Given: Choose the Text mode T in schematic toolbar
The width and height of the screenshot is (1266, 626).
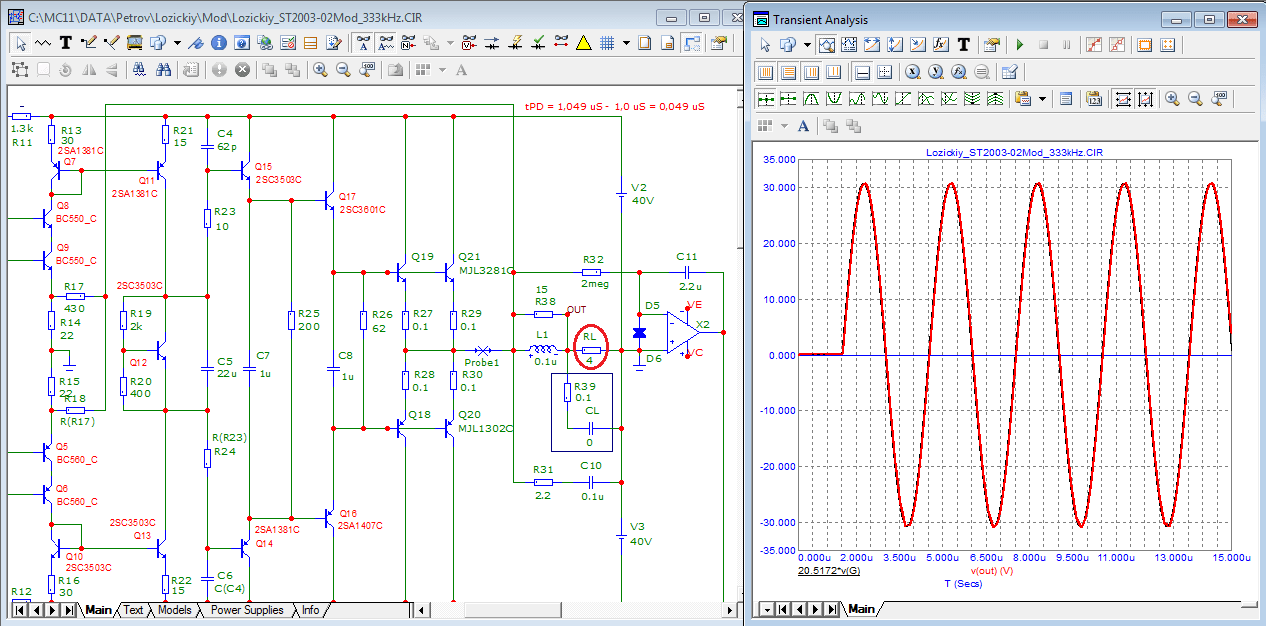Looking at the screenshot, I should (65, 44).
